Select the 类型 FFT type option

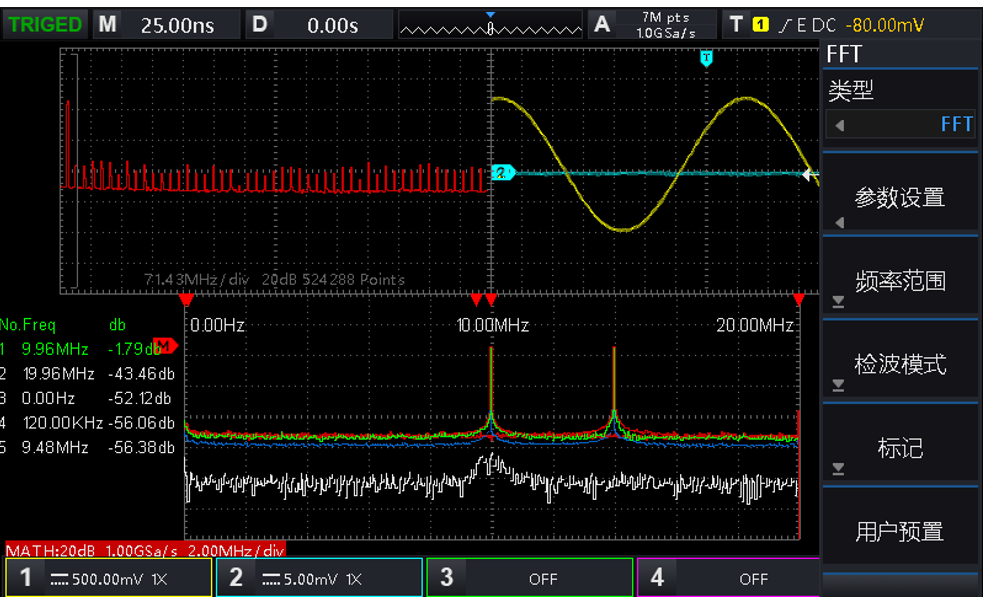[900, 124]
